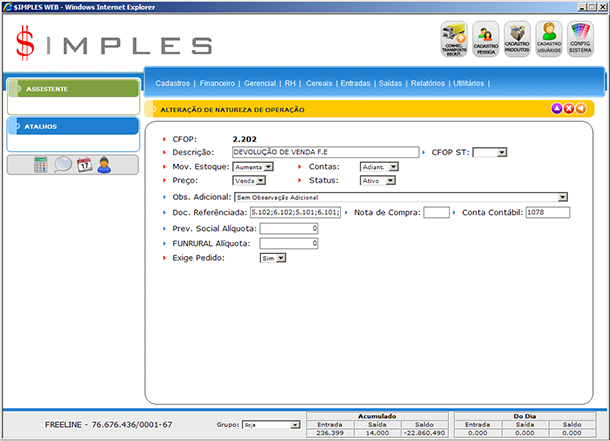Image resolution: width=610 pixels, height=441 pixels.
Task: Click the user shortcut icon in sidebar
Action: point(104,165)
